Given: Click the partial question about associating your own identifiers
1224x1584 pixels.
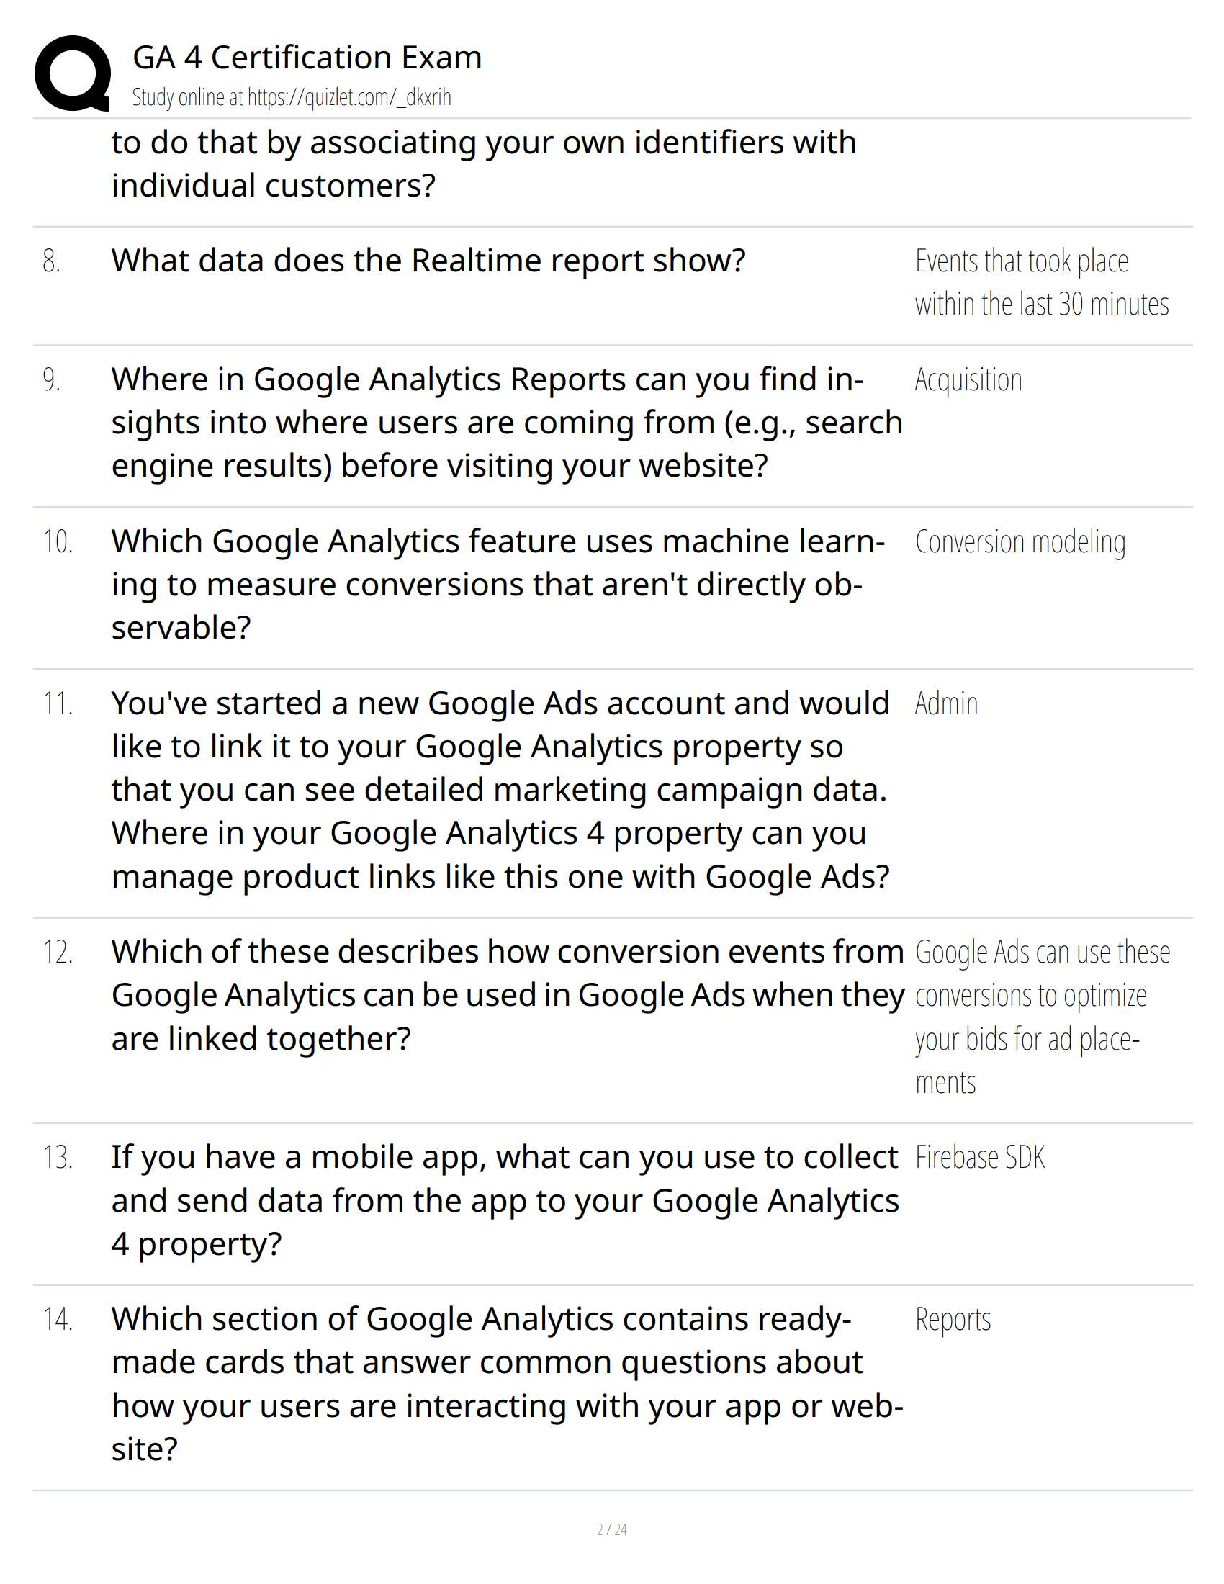Looking at the screenshot, I should pos(484,164).
